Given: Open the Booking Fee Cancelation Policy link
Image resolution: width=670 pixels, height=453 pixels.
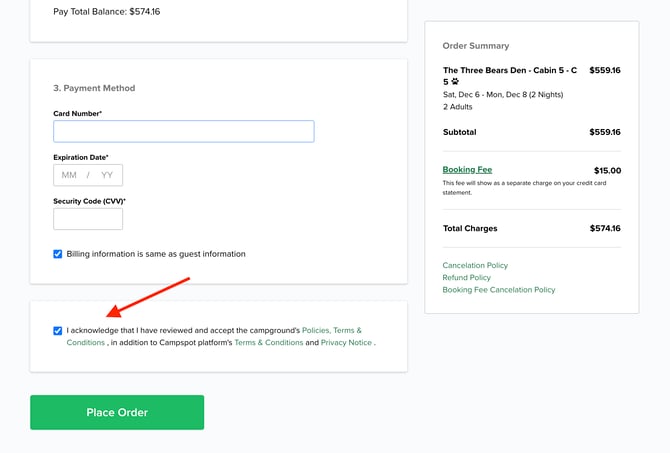Looking at the screenshot, I should click(498, 290).
